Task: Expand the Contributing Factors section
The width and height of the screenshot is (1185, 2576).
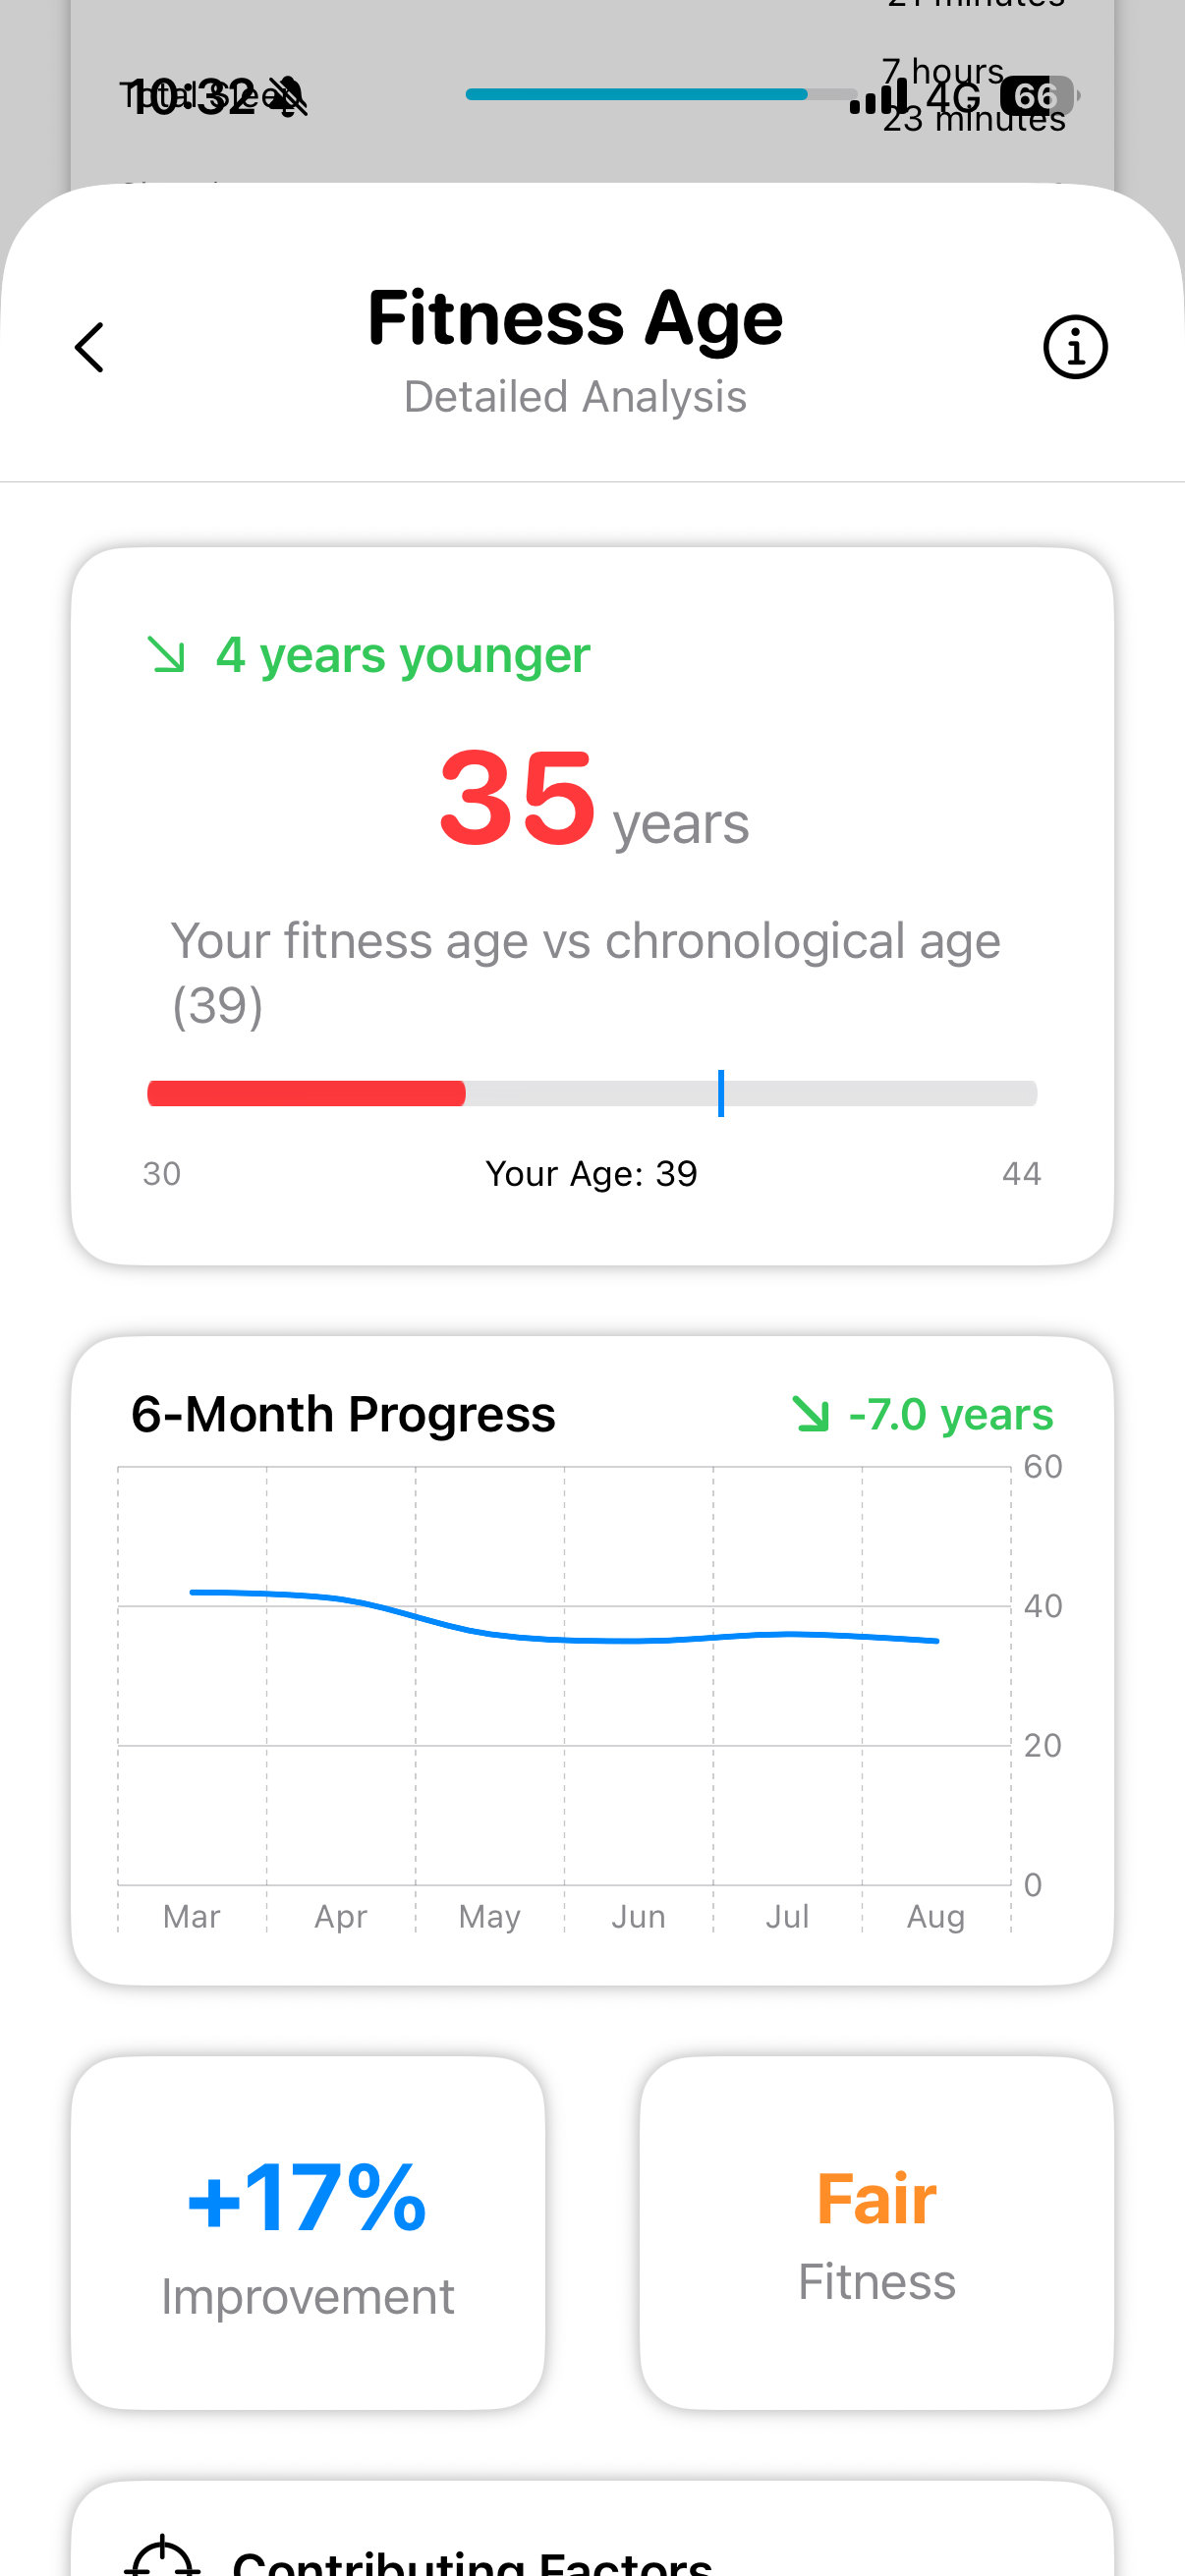Action: (x=472, y=2560)
